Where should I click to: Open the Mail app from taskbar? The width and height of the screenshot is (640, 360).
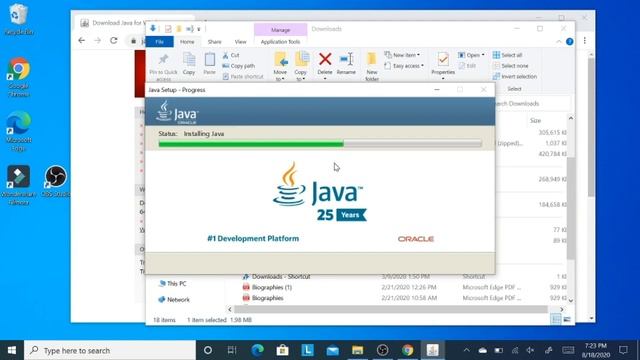333,350
